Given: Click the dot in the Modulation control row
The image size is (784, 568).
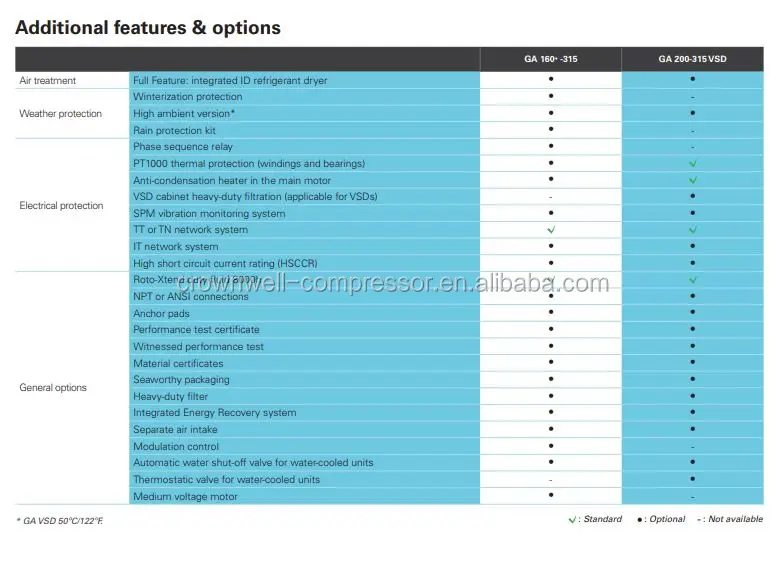Looking at the screenshot, I should tap(551, 446).
